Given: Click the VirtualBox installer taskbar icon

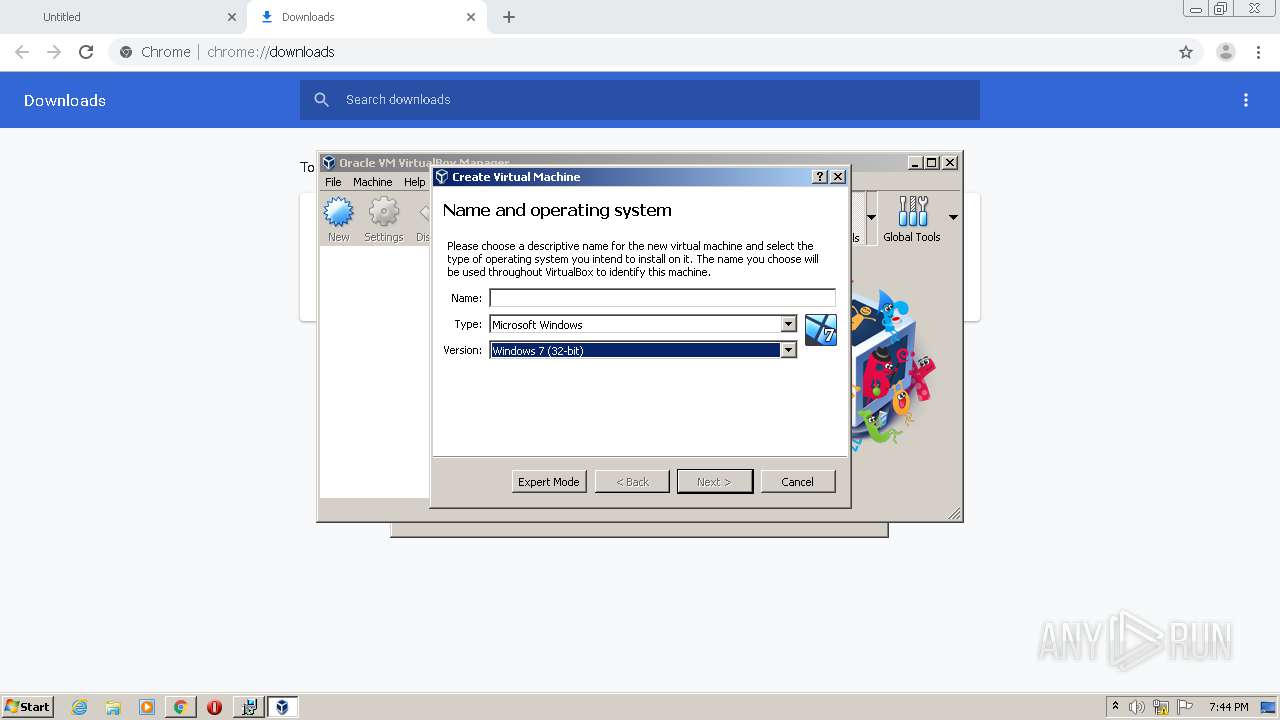Looking at the screenshot, I should [248, 707].
